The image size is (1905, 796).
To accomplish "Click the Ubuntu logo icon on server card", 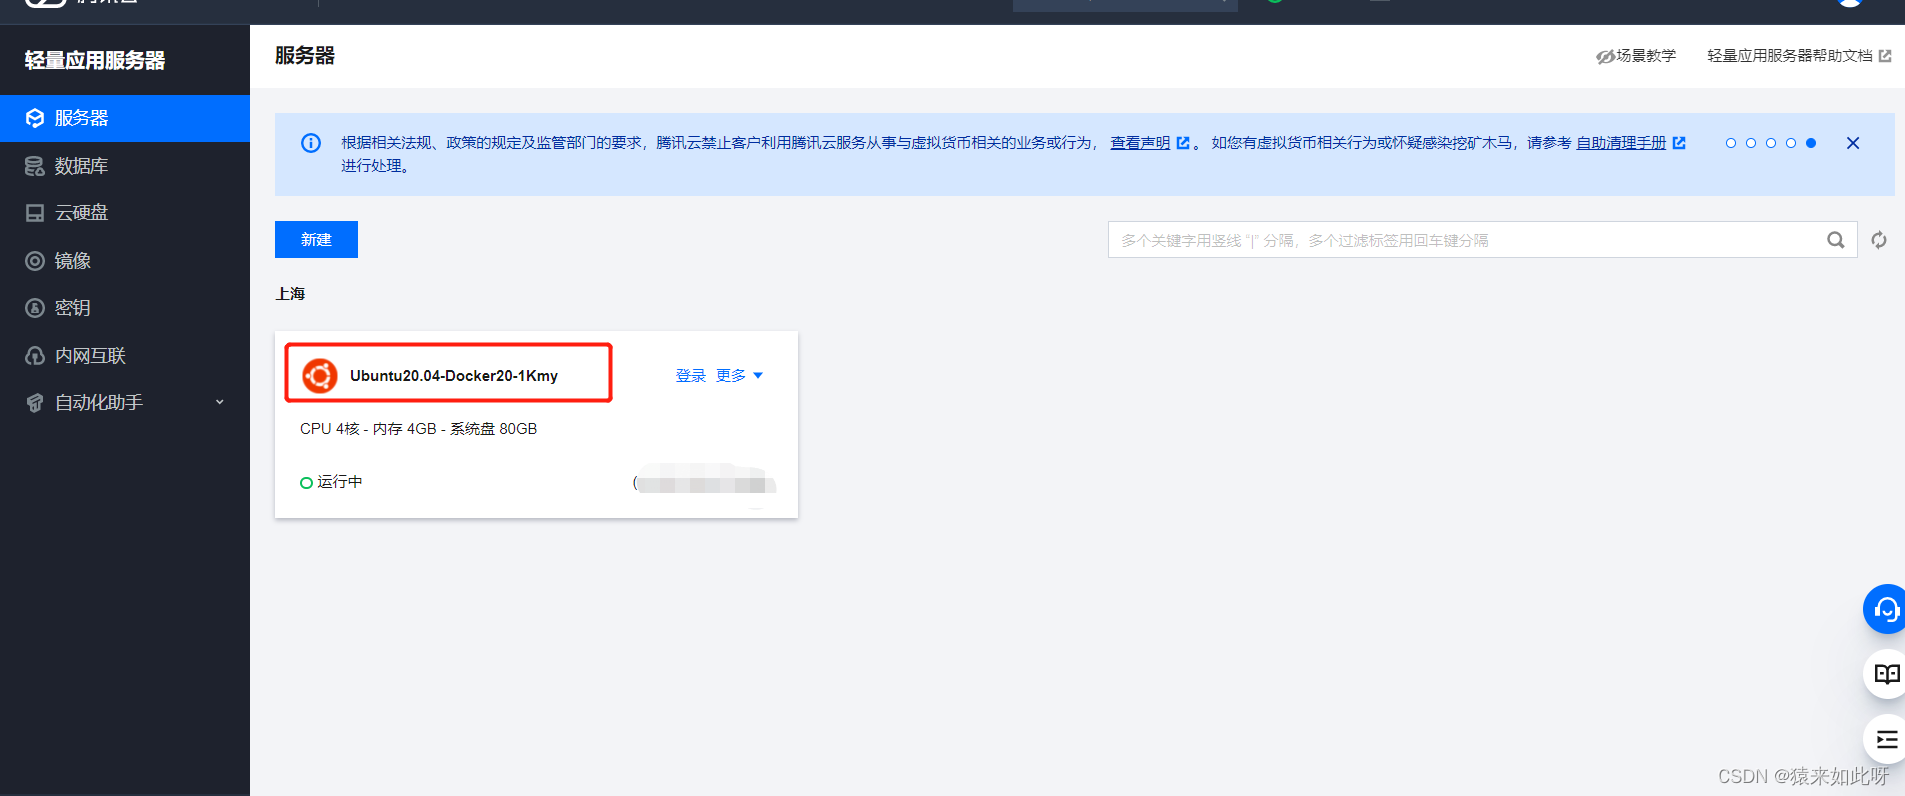I will [x=320, y=376].
